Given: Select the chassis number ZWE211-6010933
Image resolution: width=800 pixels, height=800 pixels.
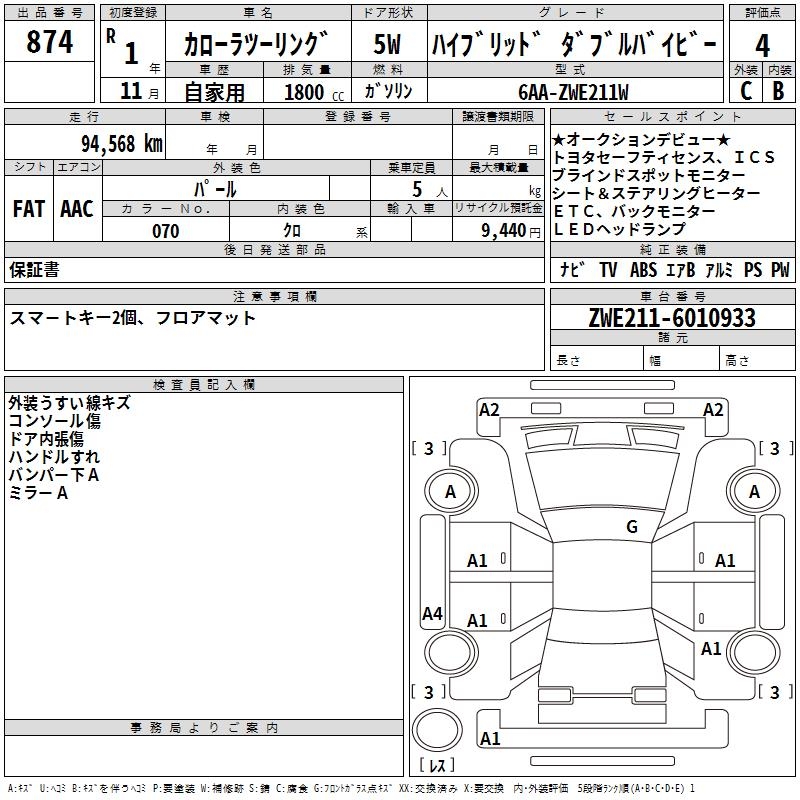Looking at the screenshot, I should click(x=672, y=318).
